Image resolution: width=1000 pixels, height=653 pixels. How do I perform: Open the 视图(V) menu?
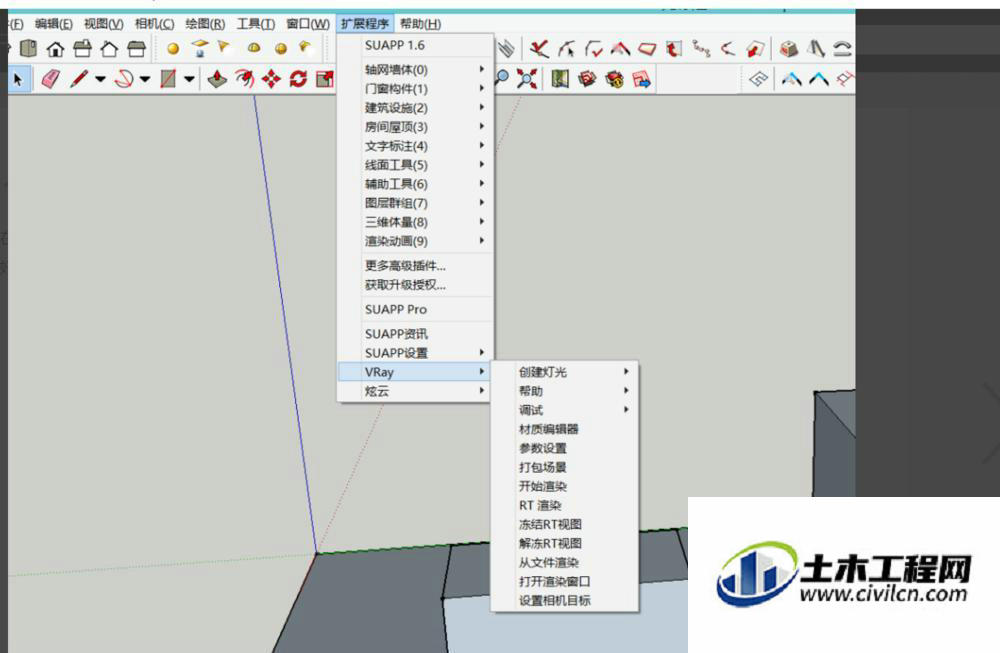tap(103, 24)
